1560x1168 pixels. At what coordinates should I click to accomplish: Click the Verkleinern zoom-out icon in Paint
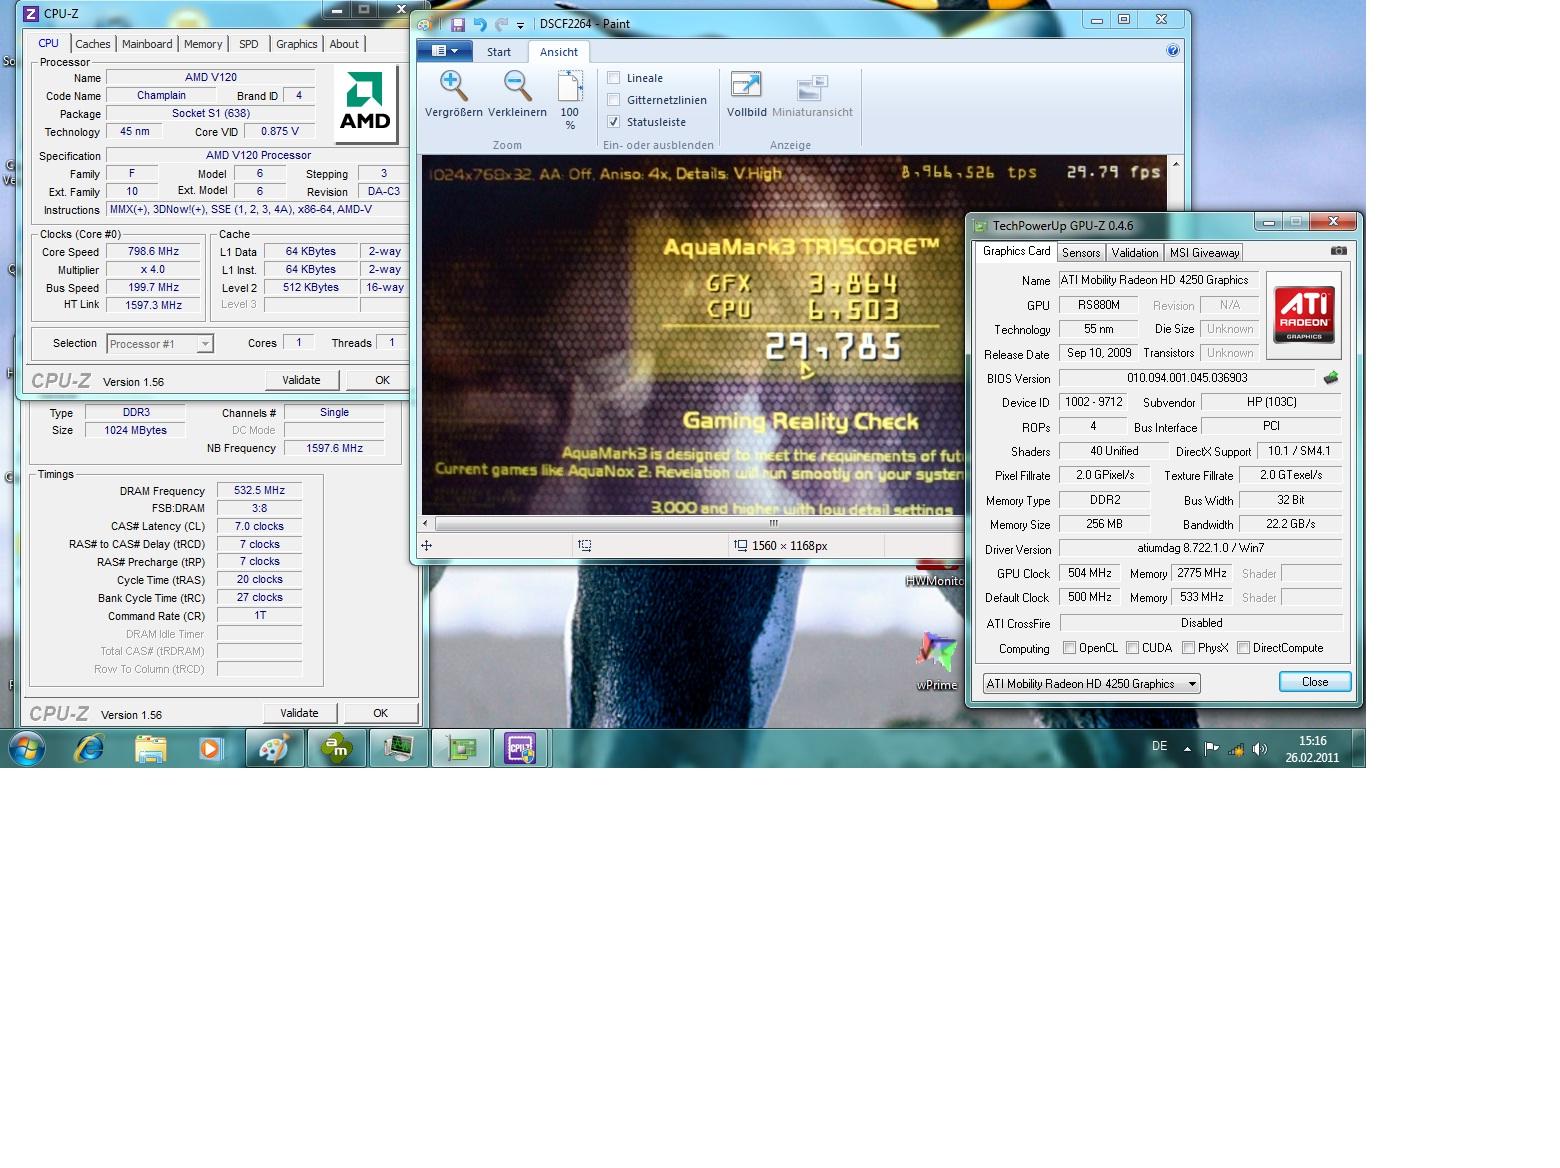coord(517,86)
